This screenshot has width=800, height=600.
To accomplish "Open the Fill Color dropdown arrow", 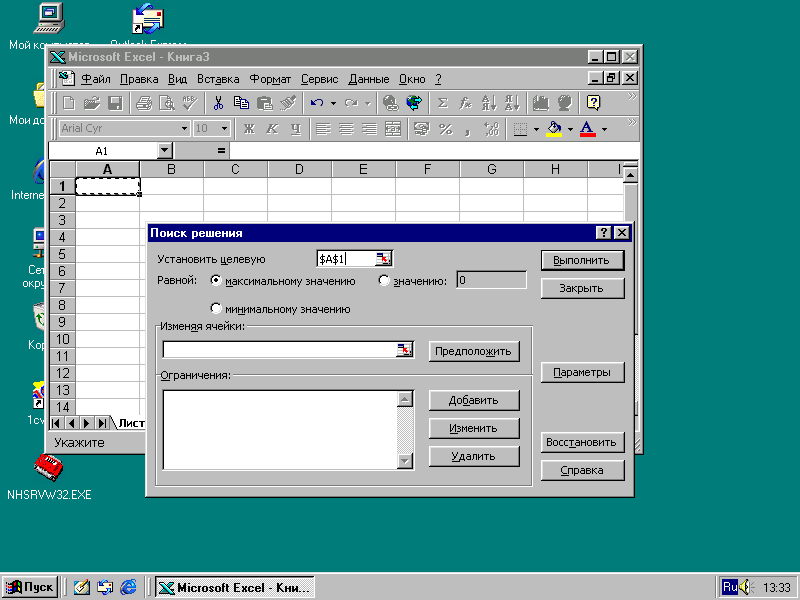I will pos(570,129).
